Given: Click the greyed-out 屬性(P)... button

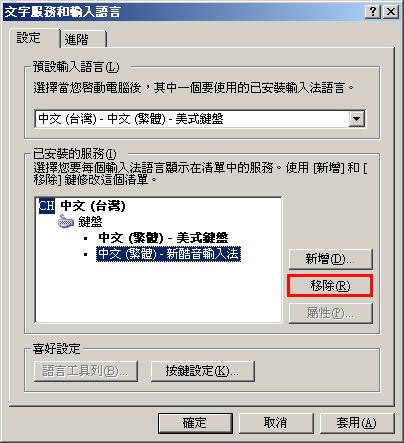Looking at the screenshot, I should (330, 313).
